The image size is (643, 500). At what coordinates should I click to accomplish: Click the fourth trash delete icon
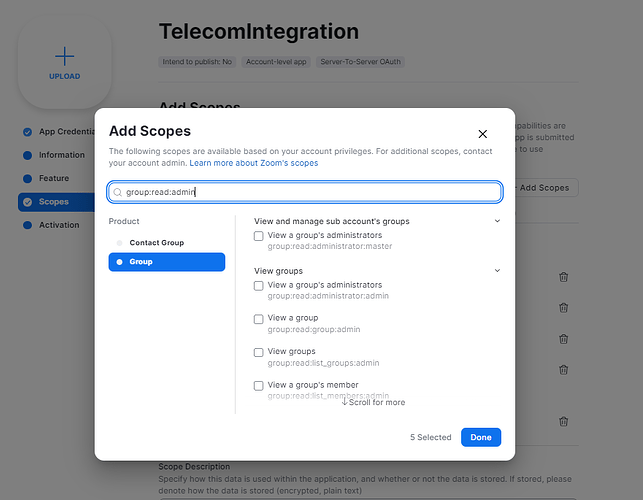click(x=564, y=369)
